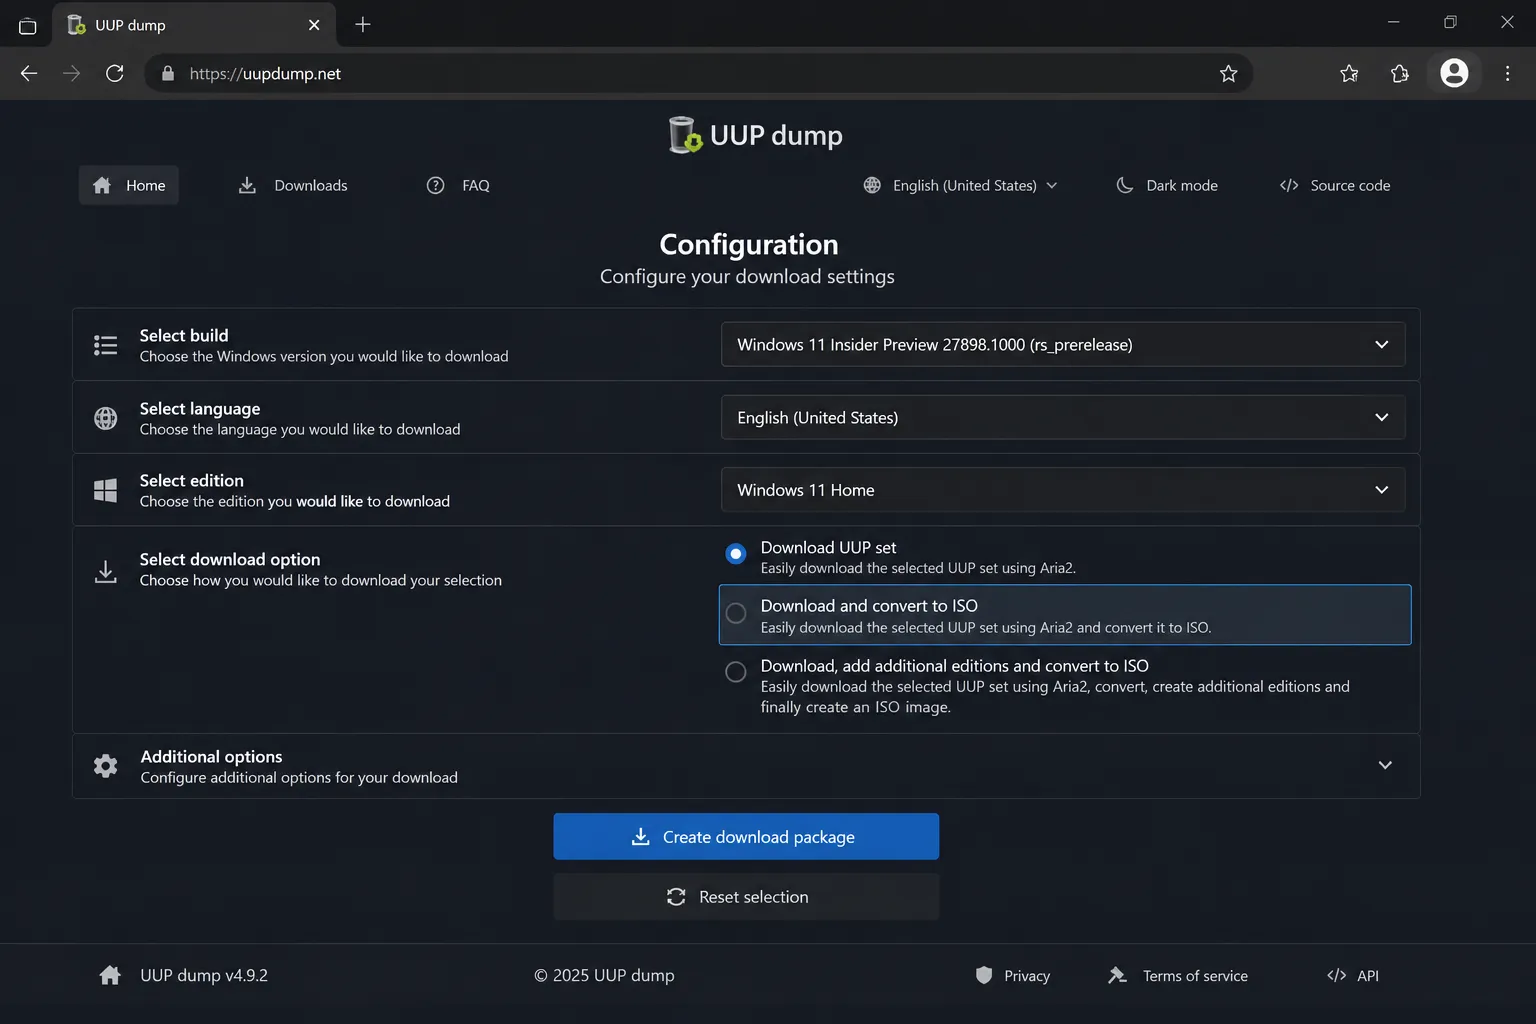Open the browser profile avatar
1536x1024 pixels.
(1454, 73)
